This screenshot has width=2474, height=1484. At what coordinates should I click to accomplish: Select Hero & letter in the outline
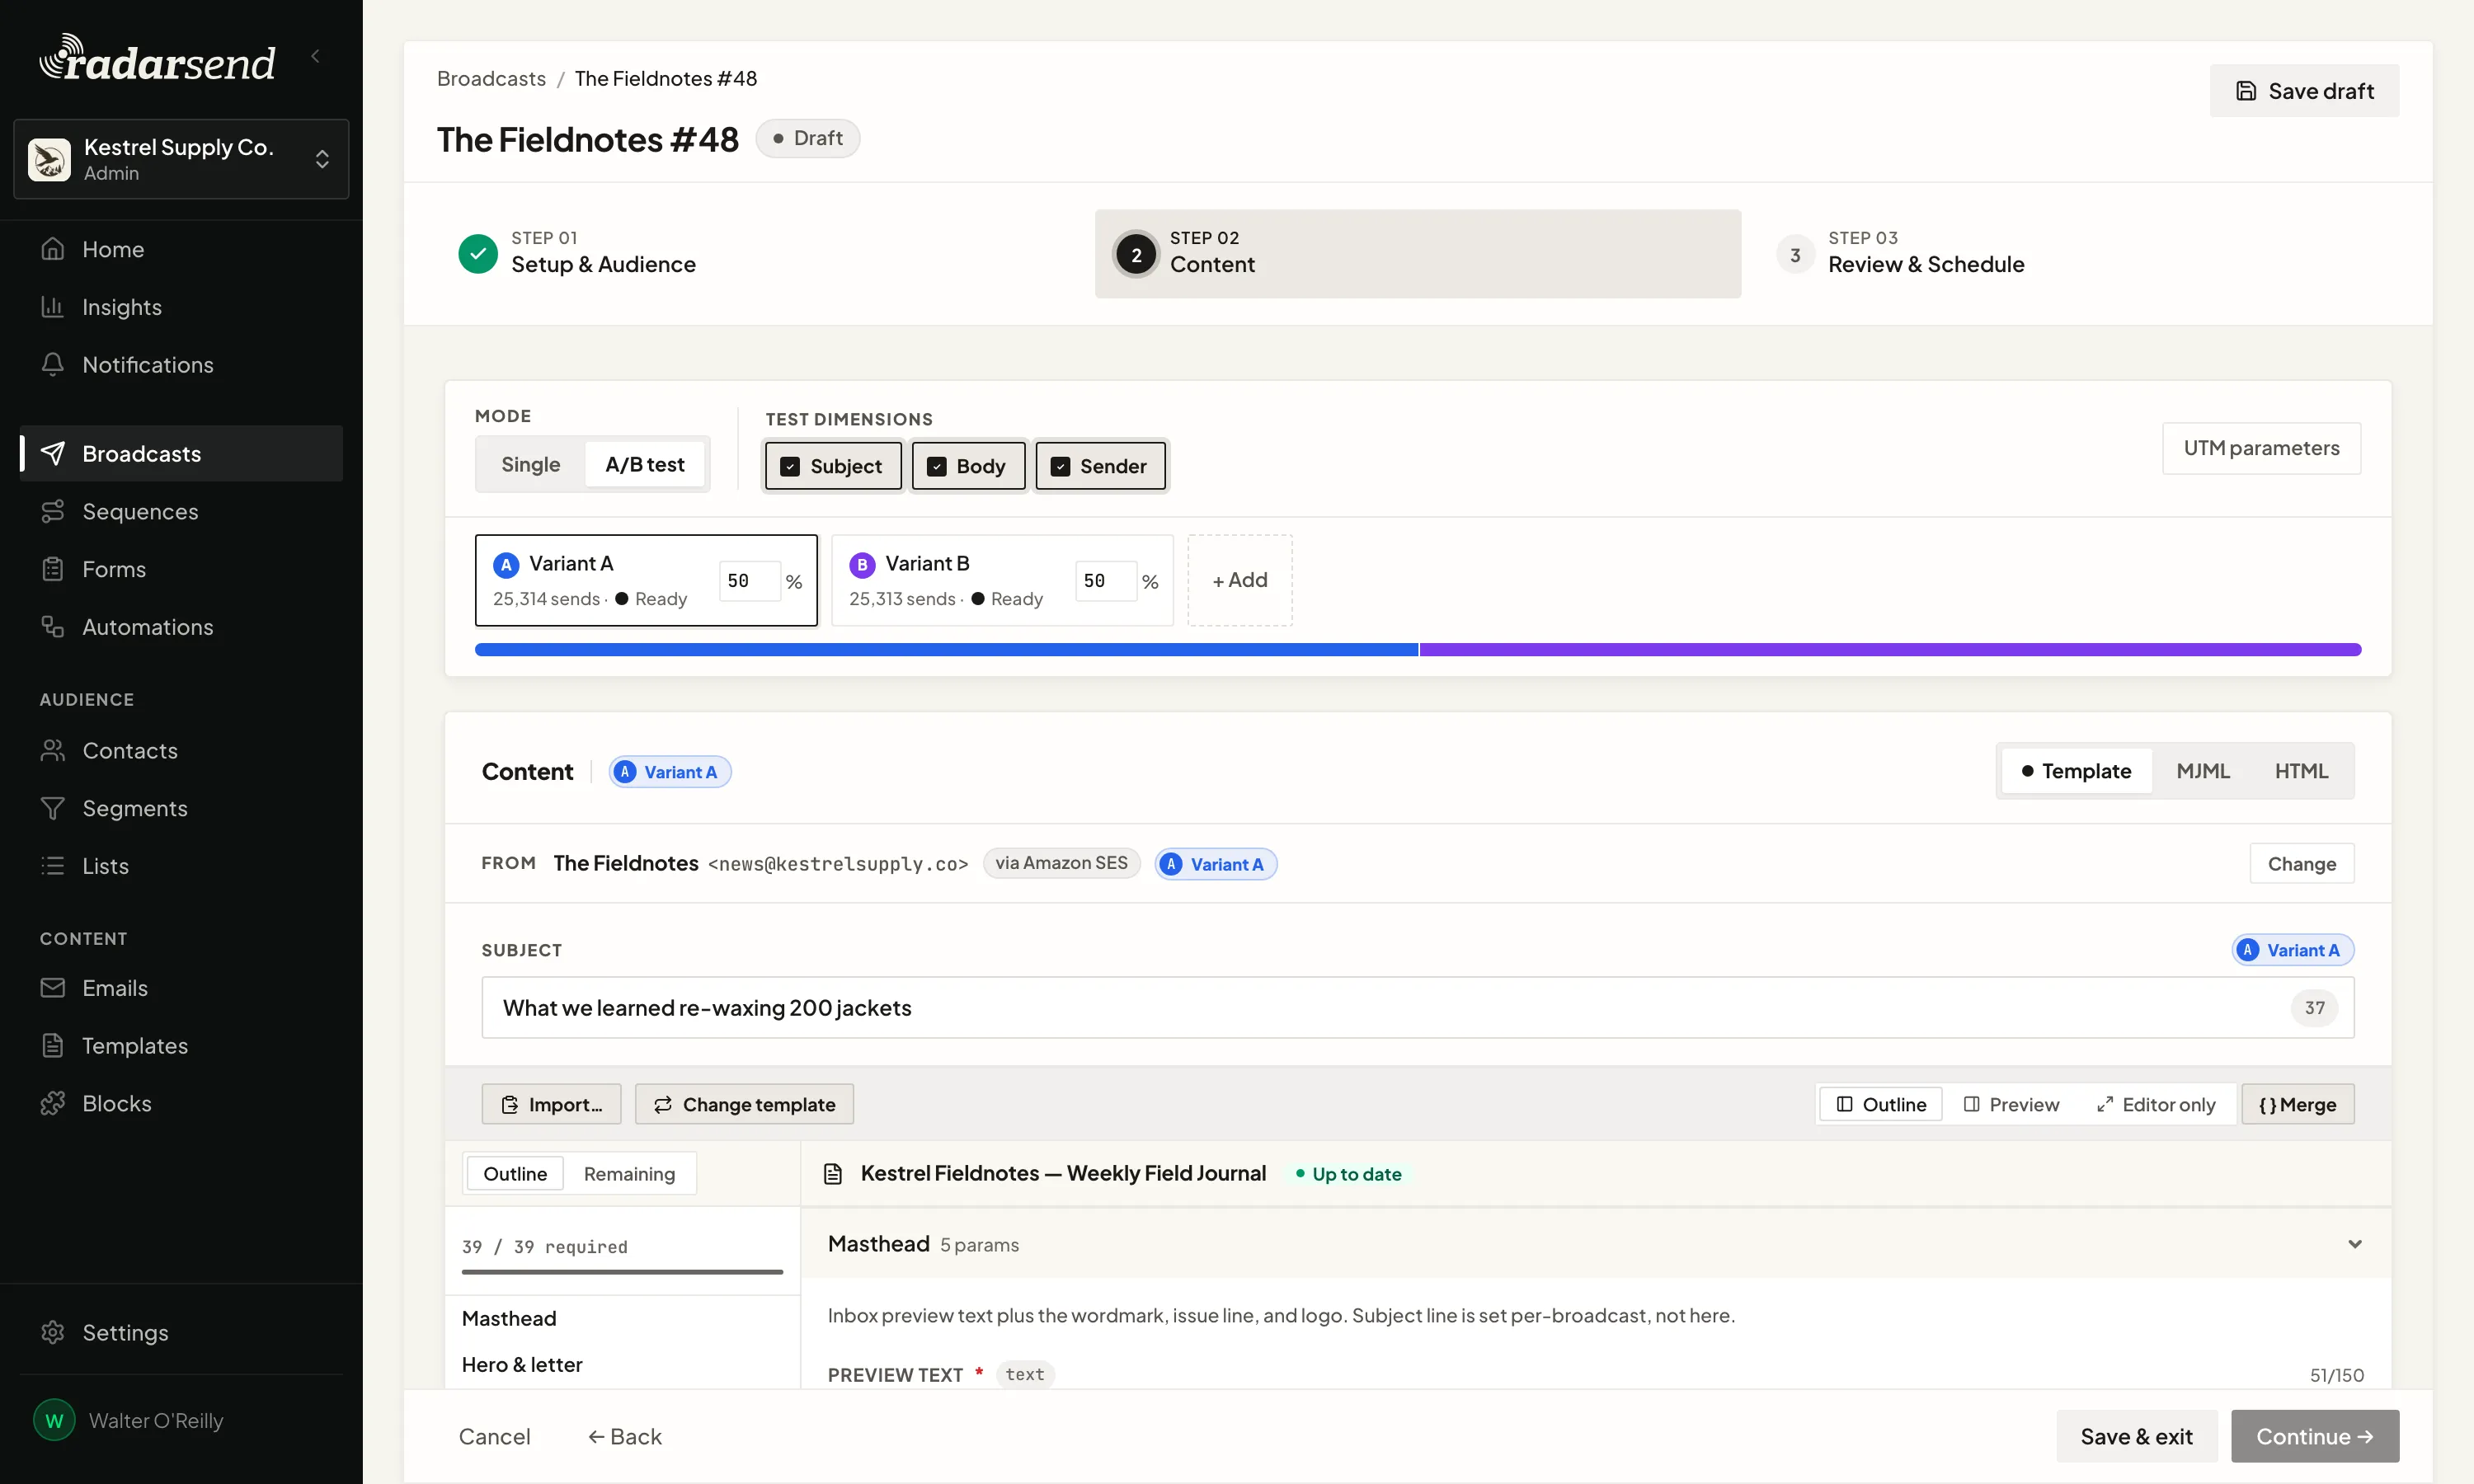pos(622,1365)
